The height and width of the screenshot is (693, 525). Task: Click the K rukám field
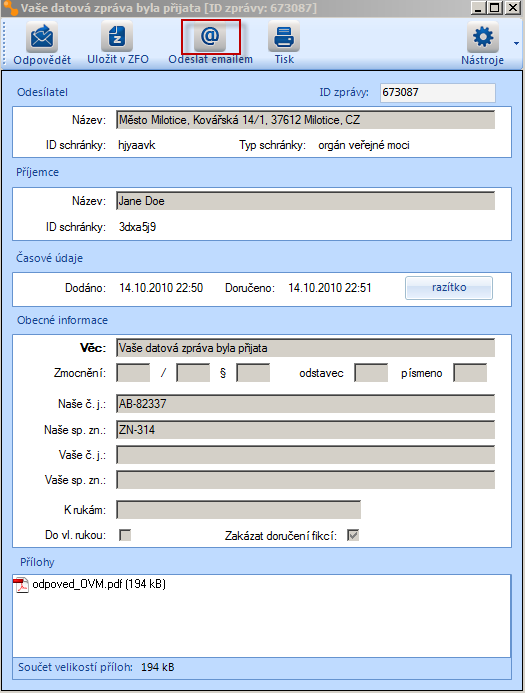point(239,510)
